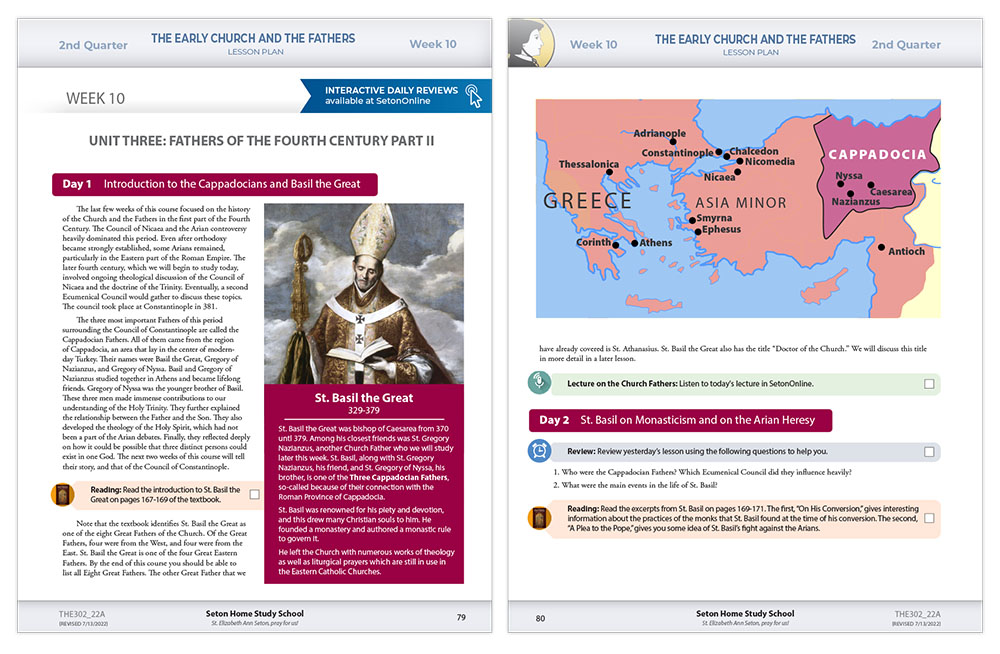This screenshot has height=654, width=1000.
Task: Click the Unit Three: Fathers of the Fourth Century heading
Action: tap(261, 141)
